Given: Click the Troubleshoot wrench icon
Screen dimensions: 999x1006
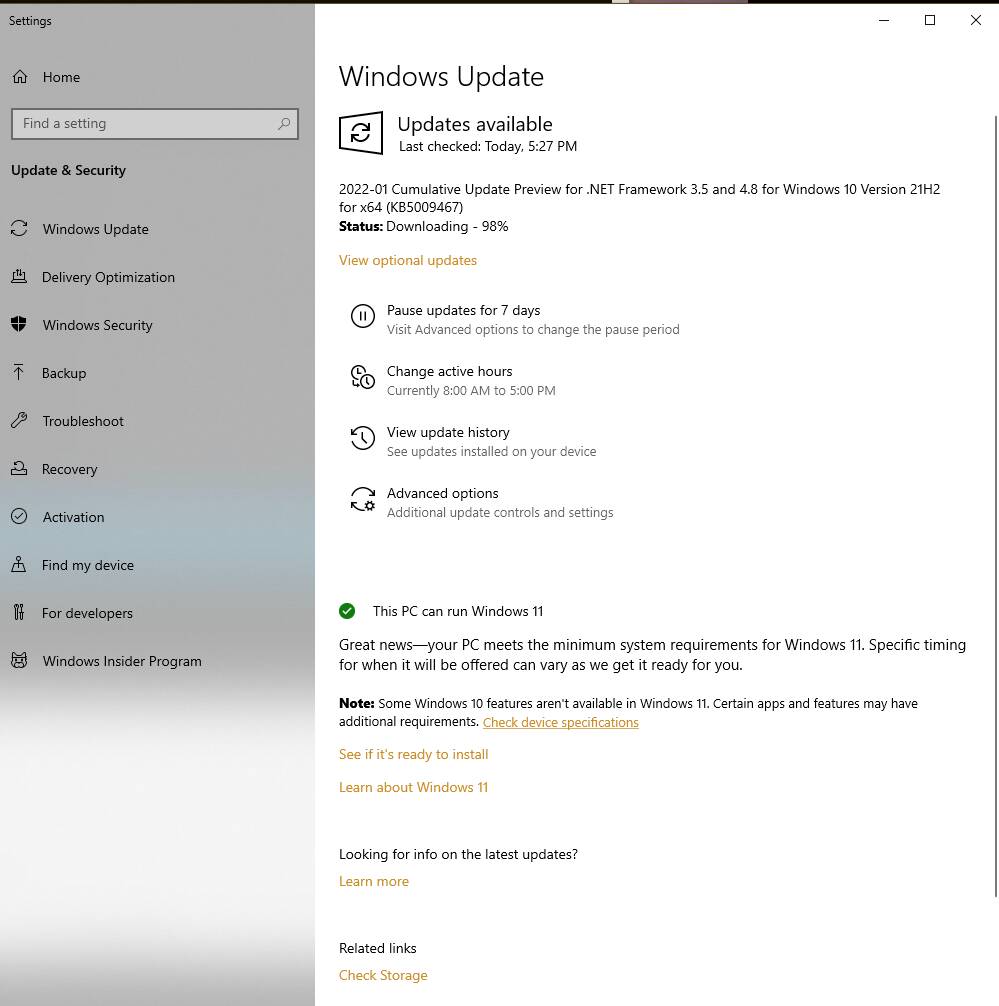Looking at the screenshot, I should tap(19, 421).
